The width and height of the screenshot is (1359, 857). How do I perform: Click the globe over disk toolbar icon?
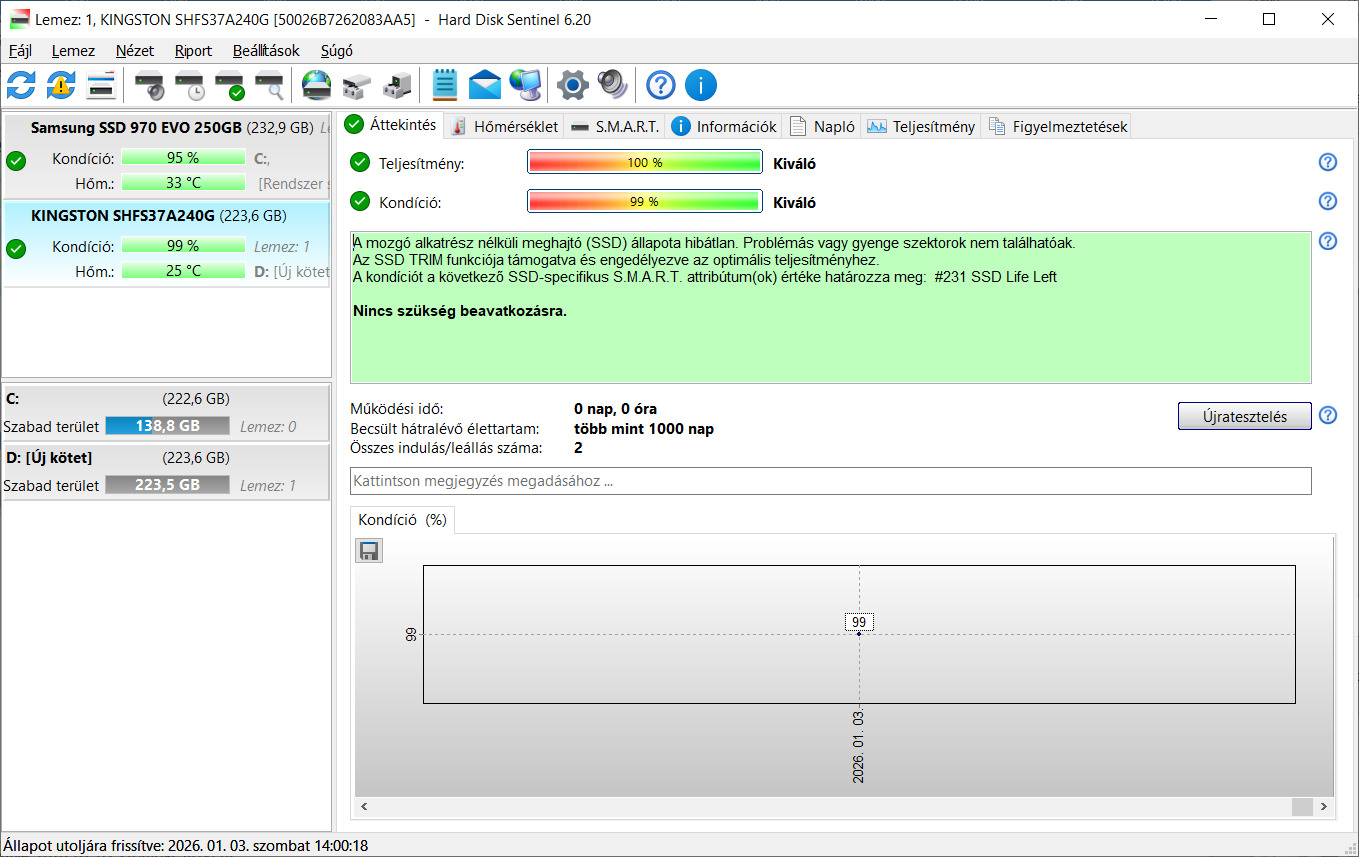pos(317,85)
